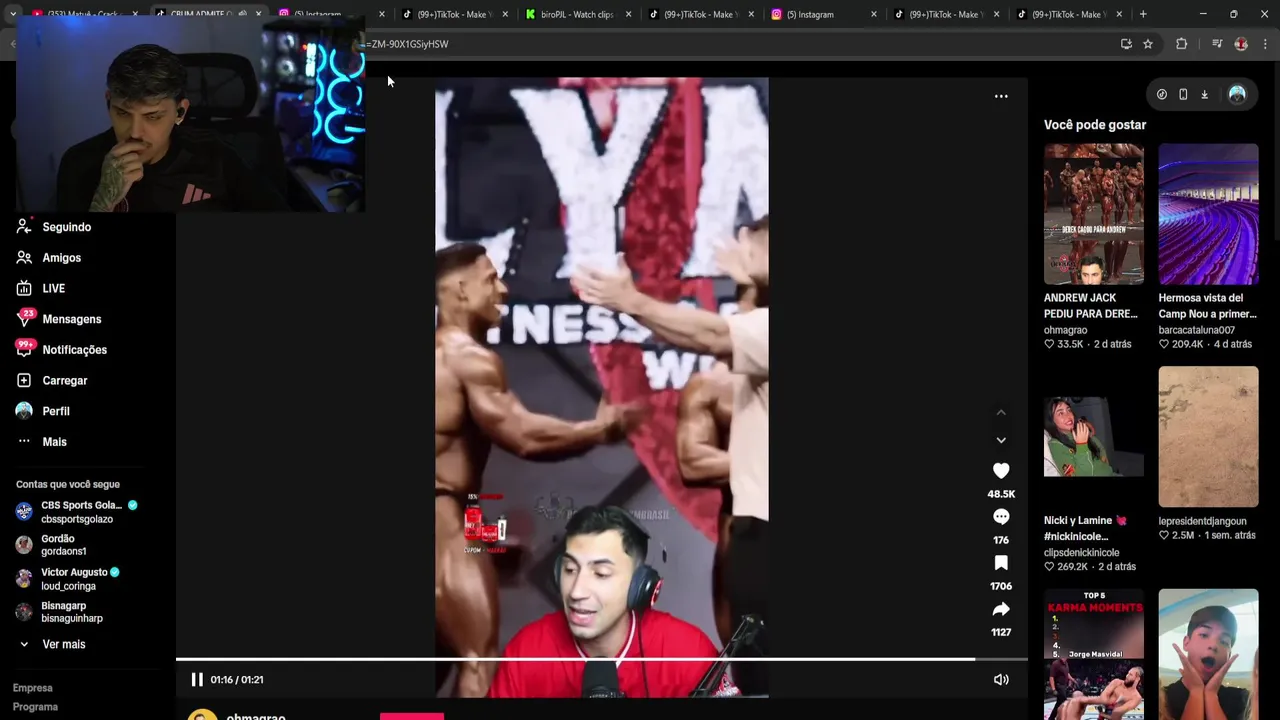Screen dimensions: 1280x720
Task: Click the install app icon in the address bar
Action: pos(1126,44)
